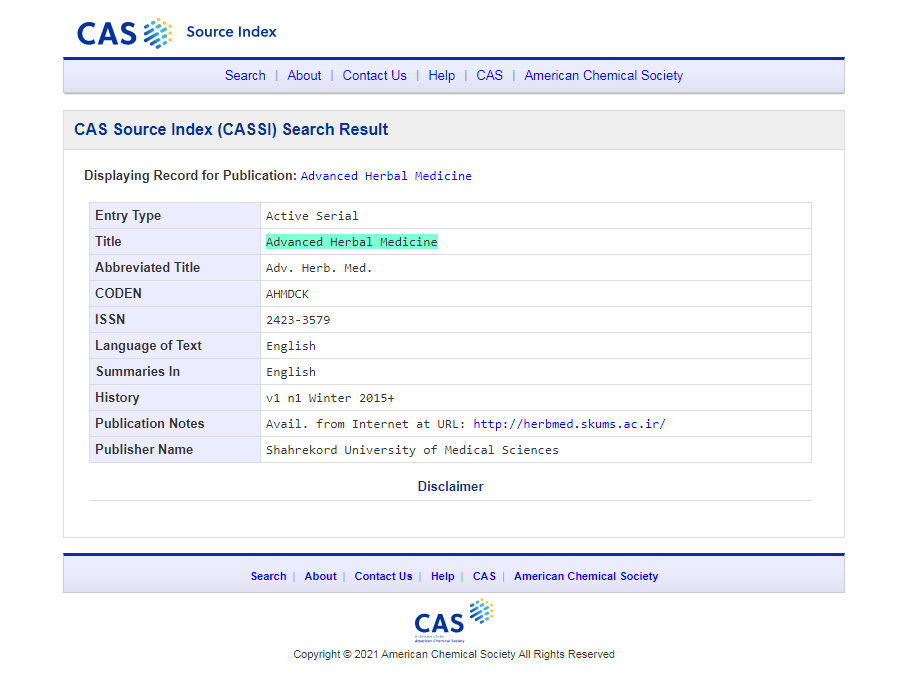Click the ISSN value 2423-3579
898x683 pixels.
[x=298, y=320]
